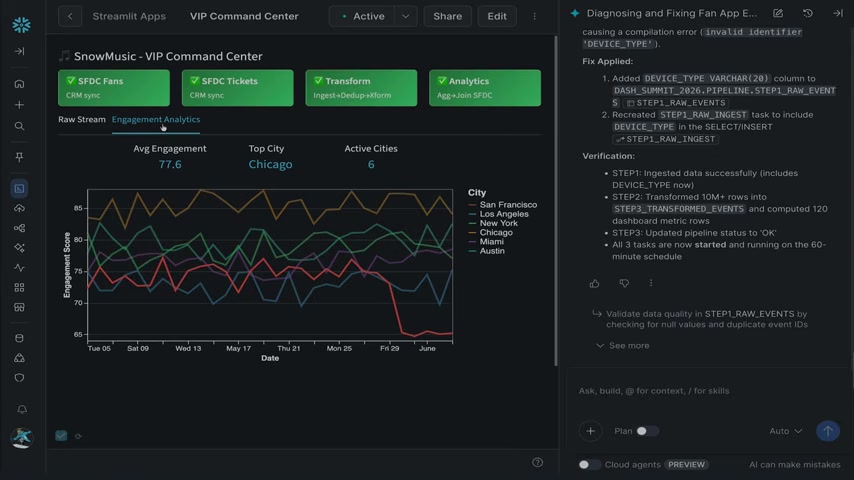This screenshot has width=854, height=480.
Task: Click the new chat compose icon
Action: click(778, 13)
